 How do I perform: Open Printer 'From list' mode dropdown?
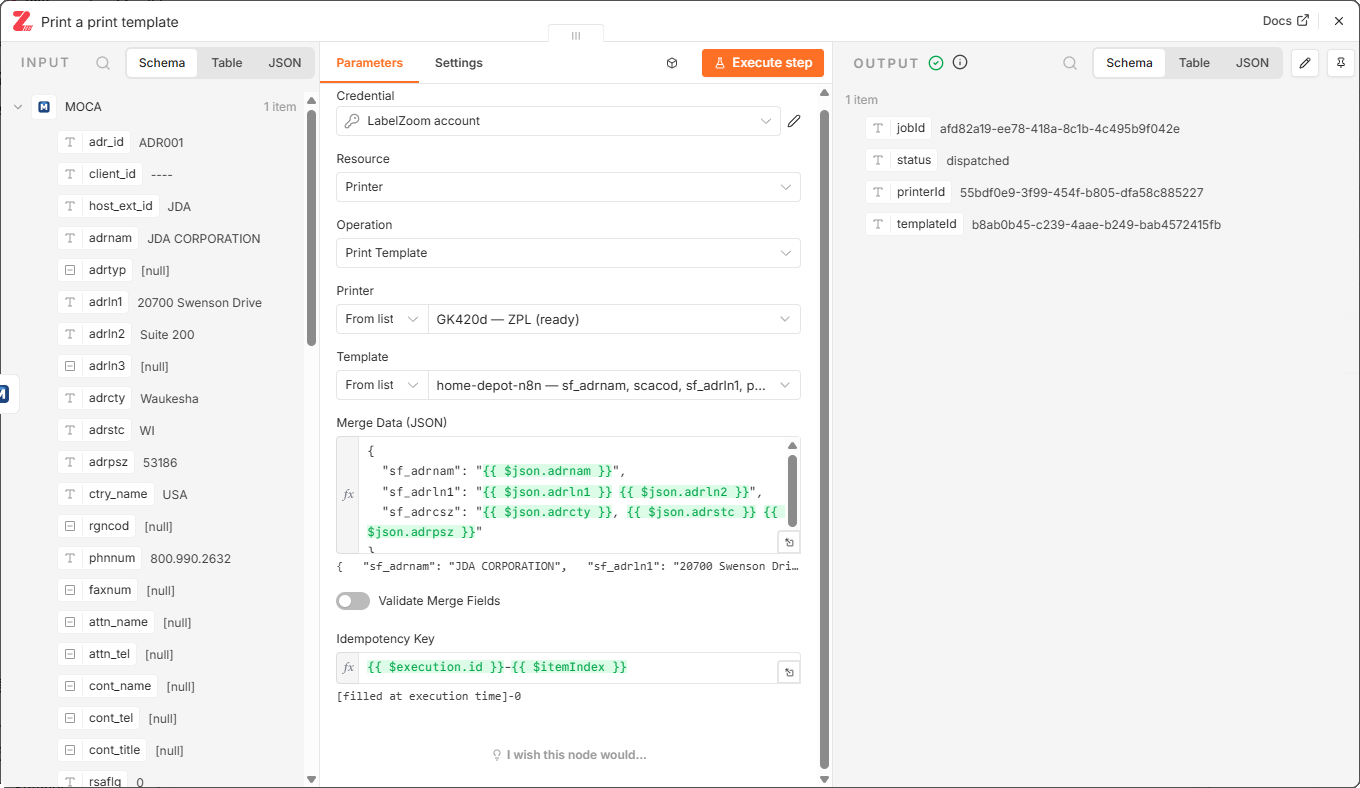pyautogui.click(x=382, y=319)
